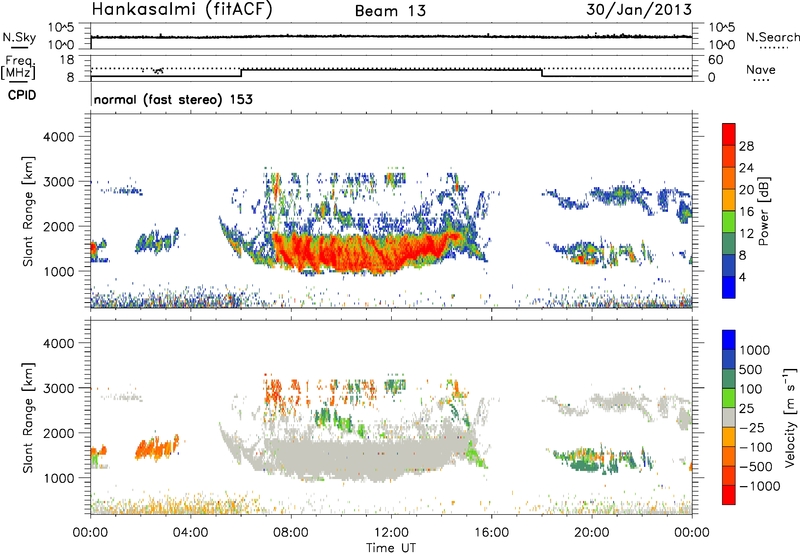Click the left '10^5' noise axis tick label
Viewport: 800px width, 554px height.
62,28
